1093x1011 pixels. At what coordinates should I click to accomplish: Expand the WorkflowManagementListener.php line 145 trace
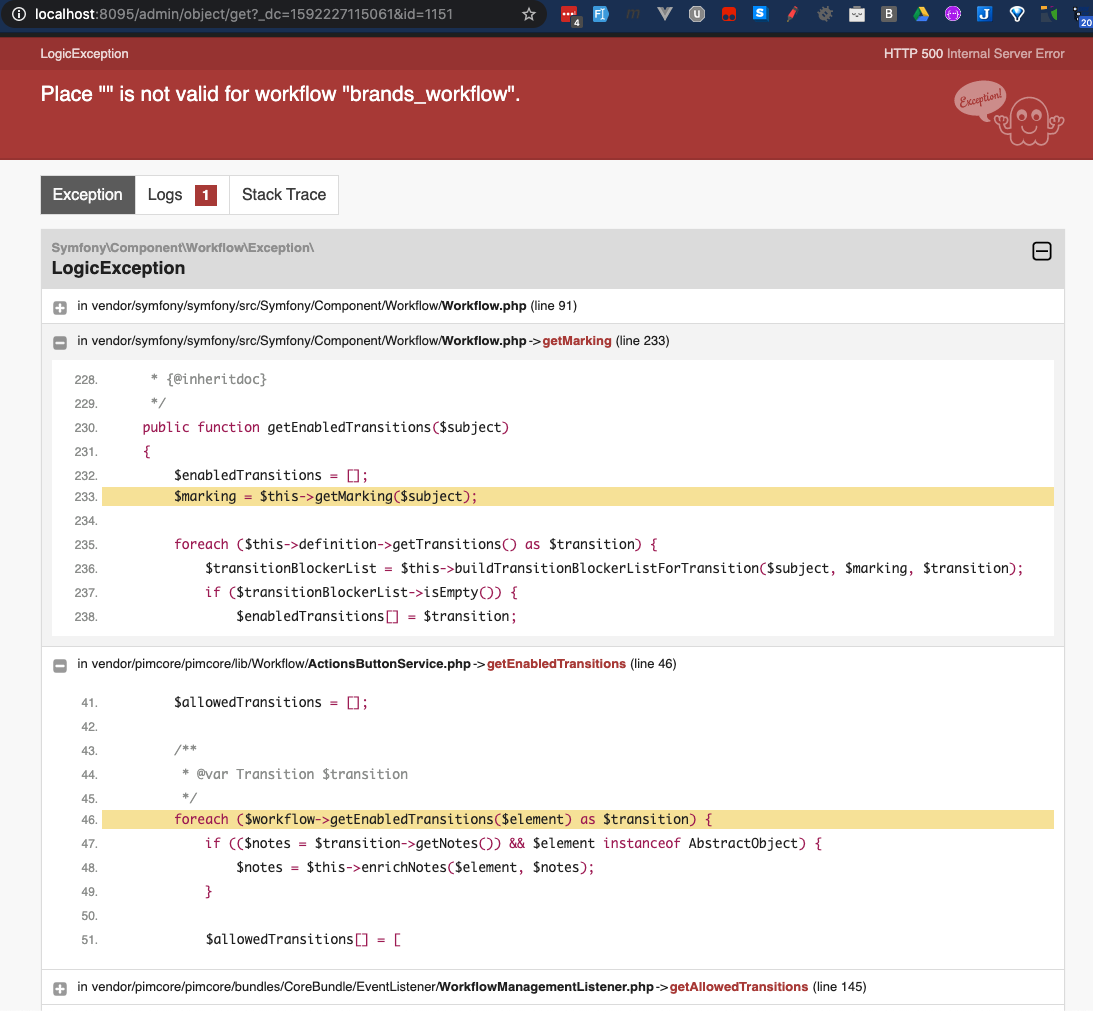[x=60, y=988]
